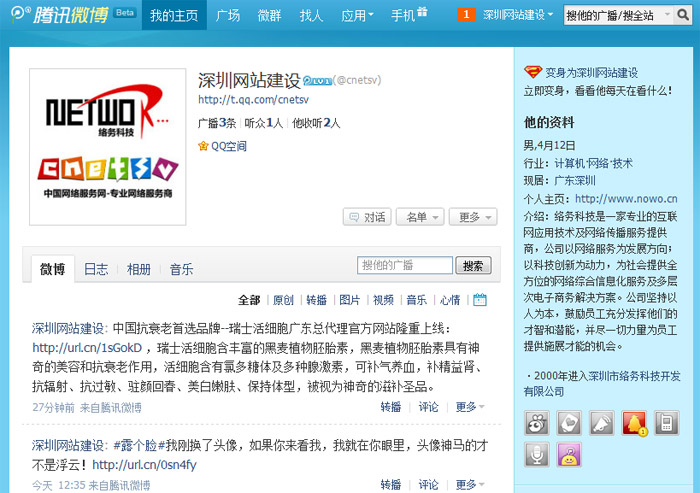Switch to the 日志 tab
This screenshot has height=493, width=700.
pyautogui.click(x=96, y=269)
